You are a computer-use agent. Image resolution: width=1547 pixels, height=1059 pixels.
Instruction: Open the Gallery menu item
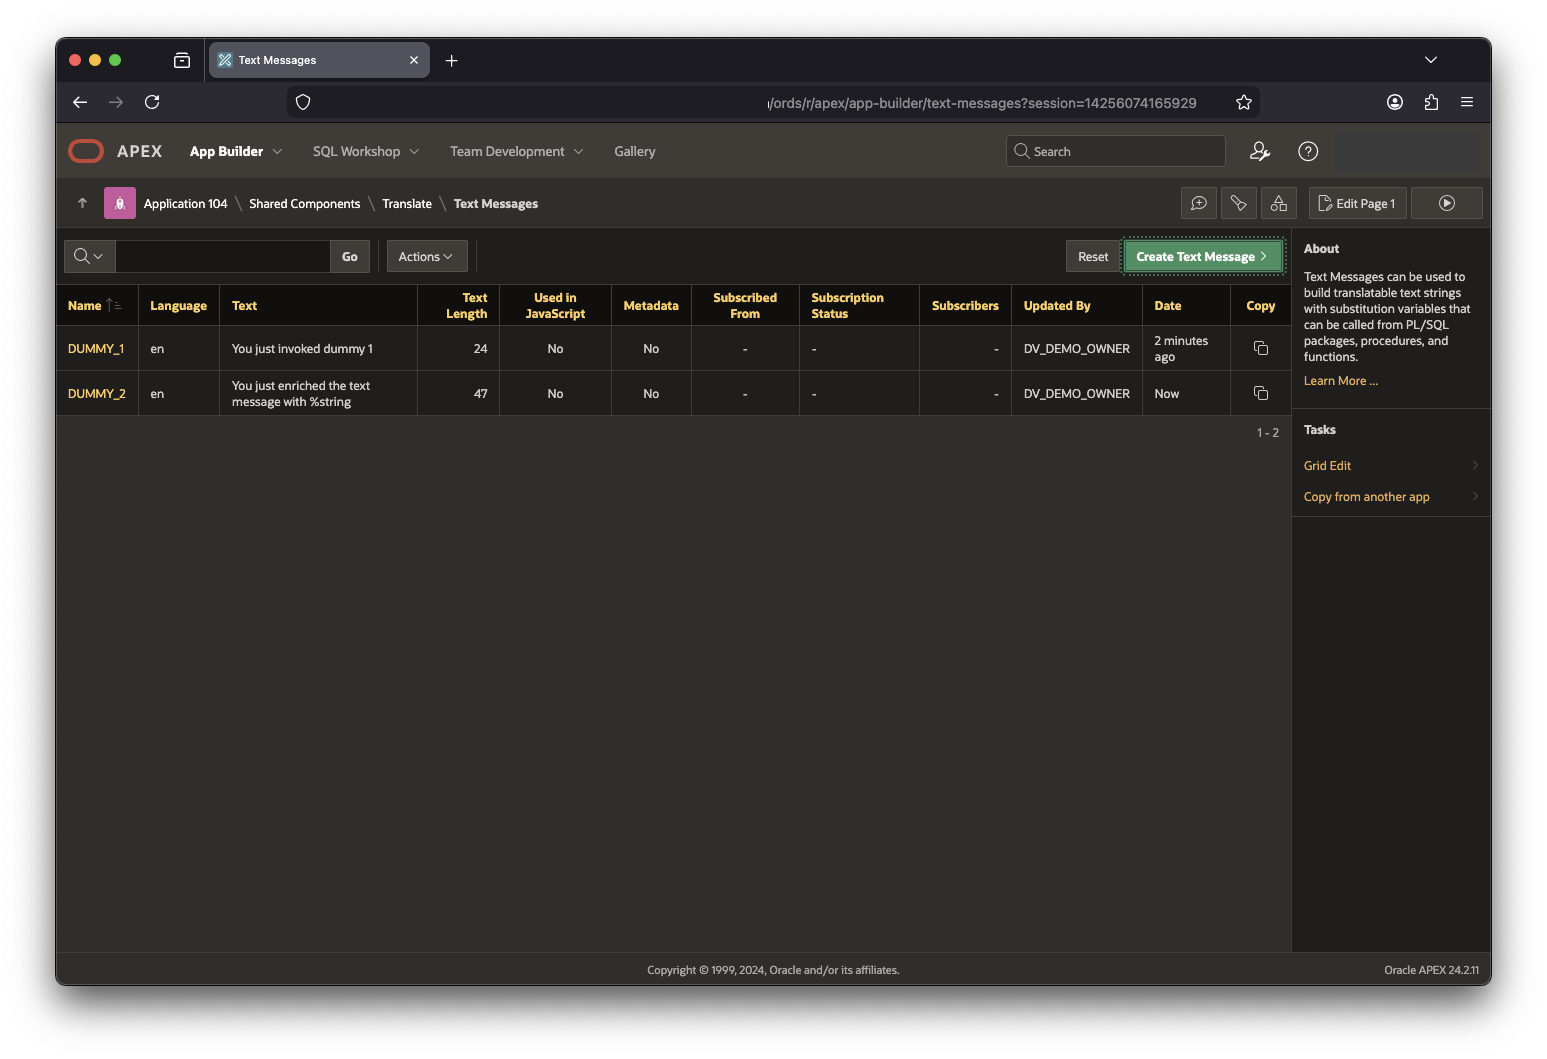tap(634, 151)
